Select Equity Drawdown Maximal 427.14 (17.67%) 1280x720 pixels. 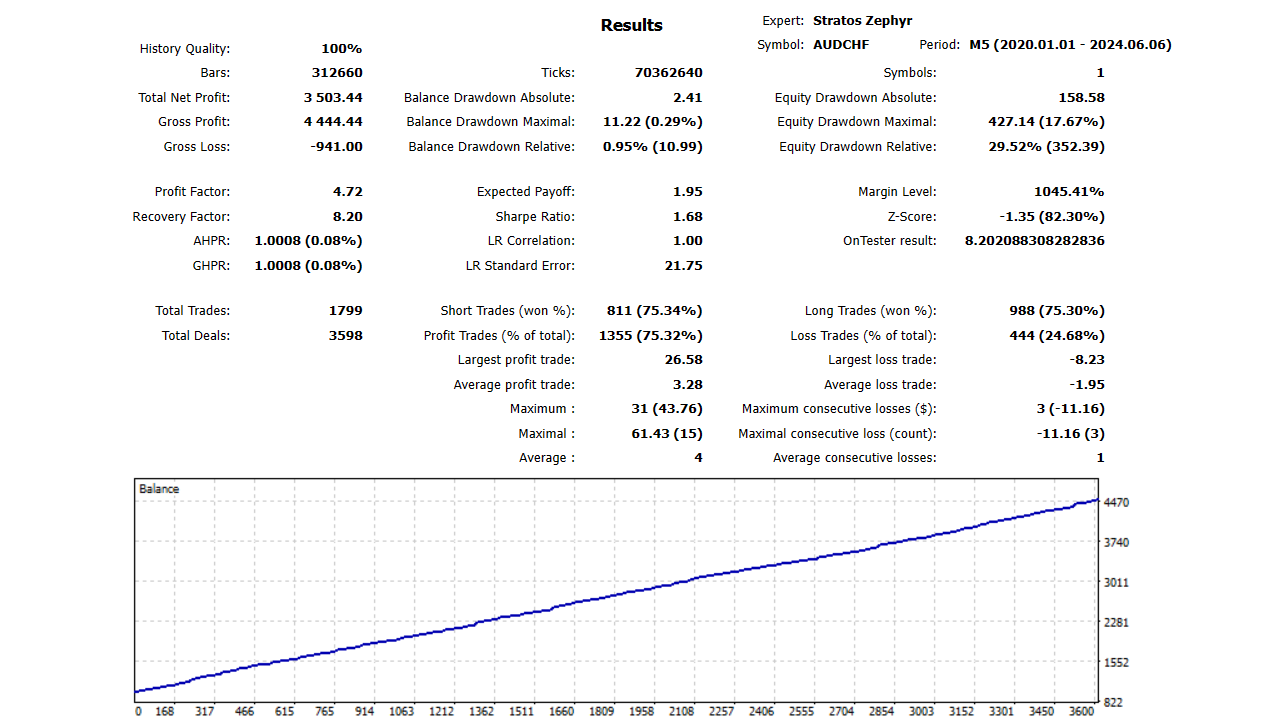(1046, 122)
